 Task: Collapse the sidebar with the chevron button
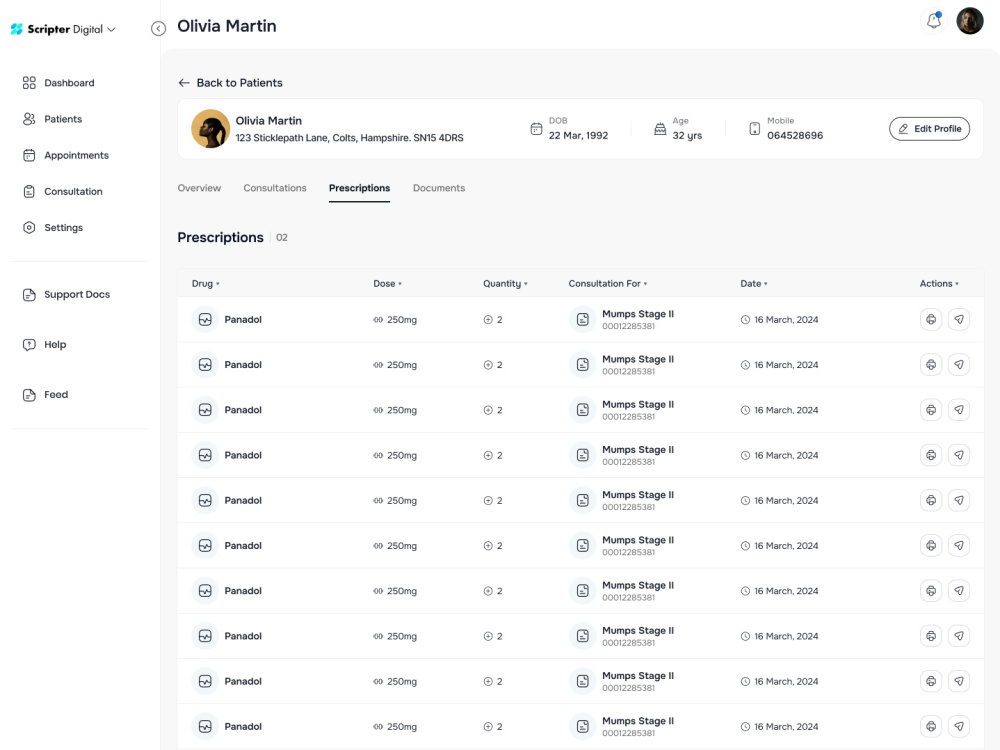[x=158, y=29]
